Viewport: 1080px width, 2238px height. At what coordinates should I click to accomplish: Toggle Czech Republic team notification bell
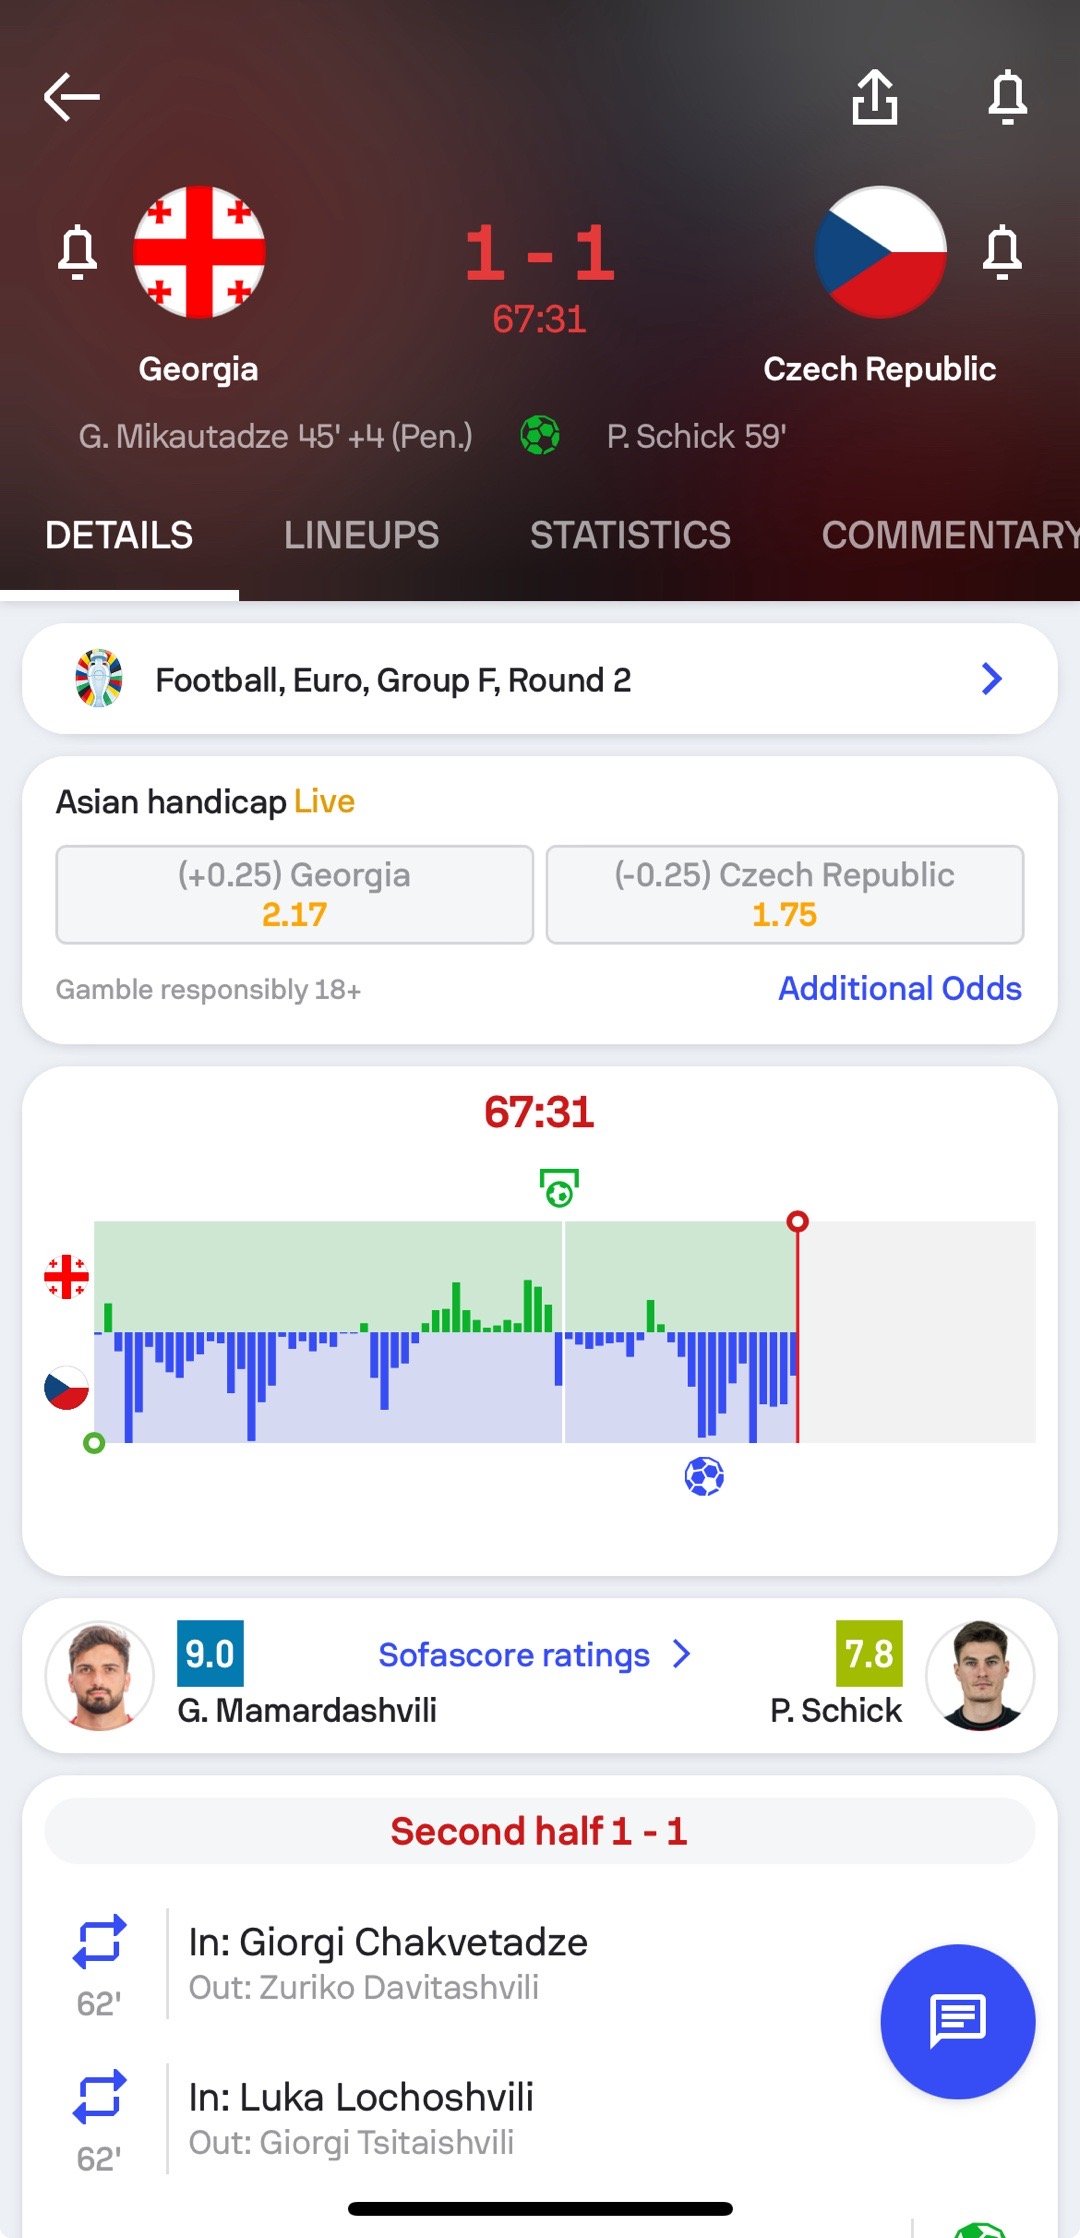1002,252
